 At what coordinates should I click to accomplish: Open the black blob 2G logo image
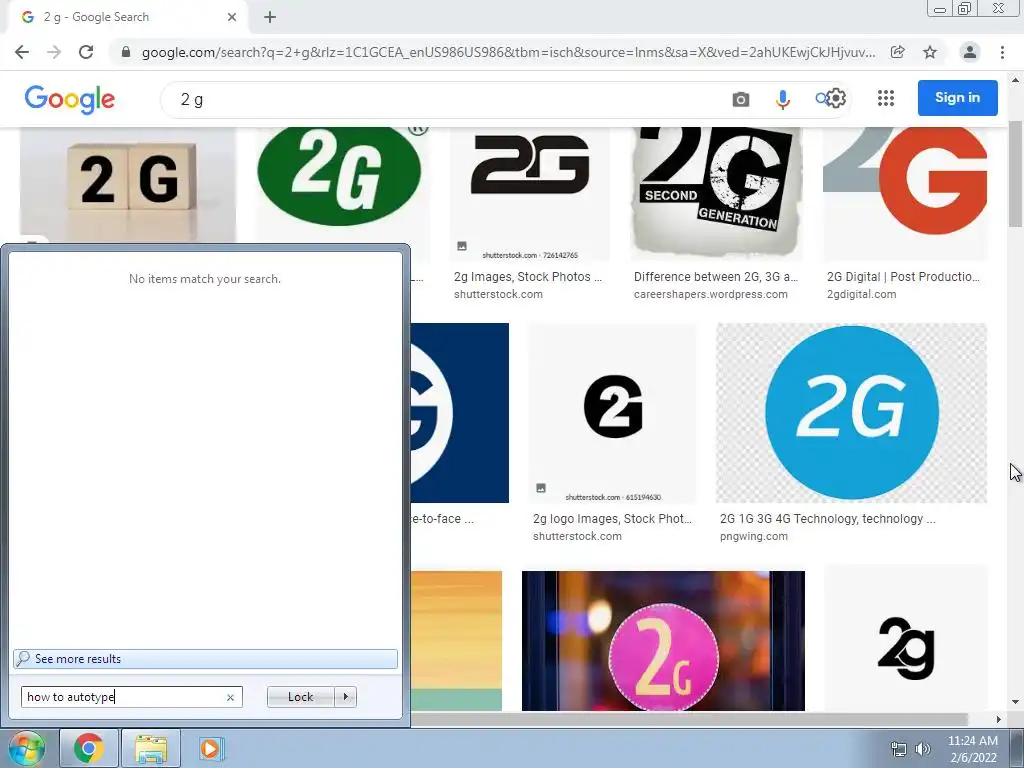click(x=613, y=413)
